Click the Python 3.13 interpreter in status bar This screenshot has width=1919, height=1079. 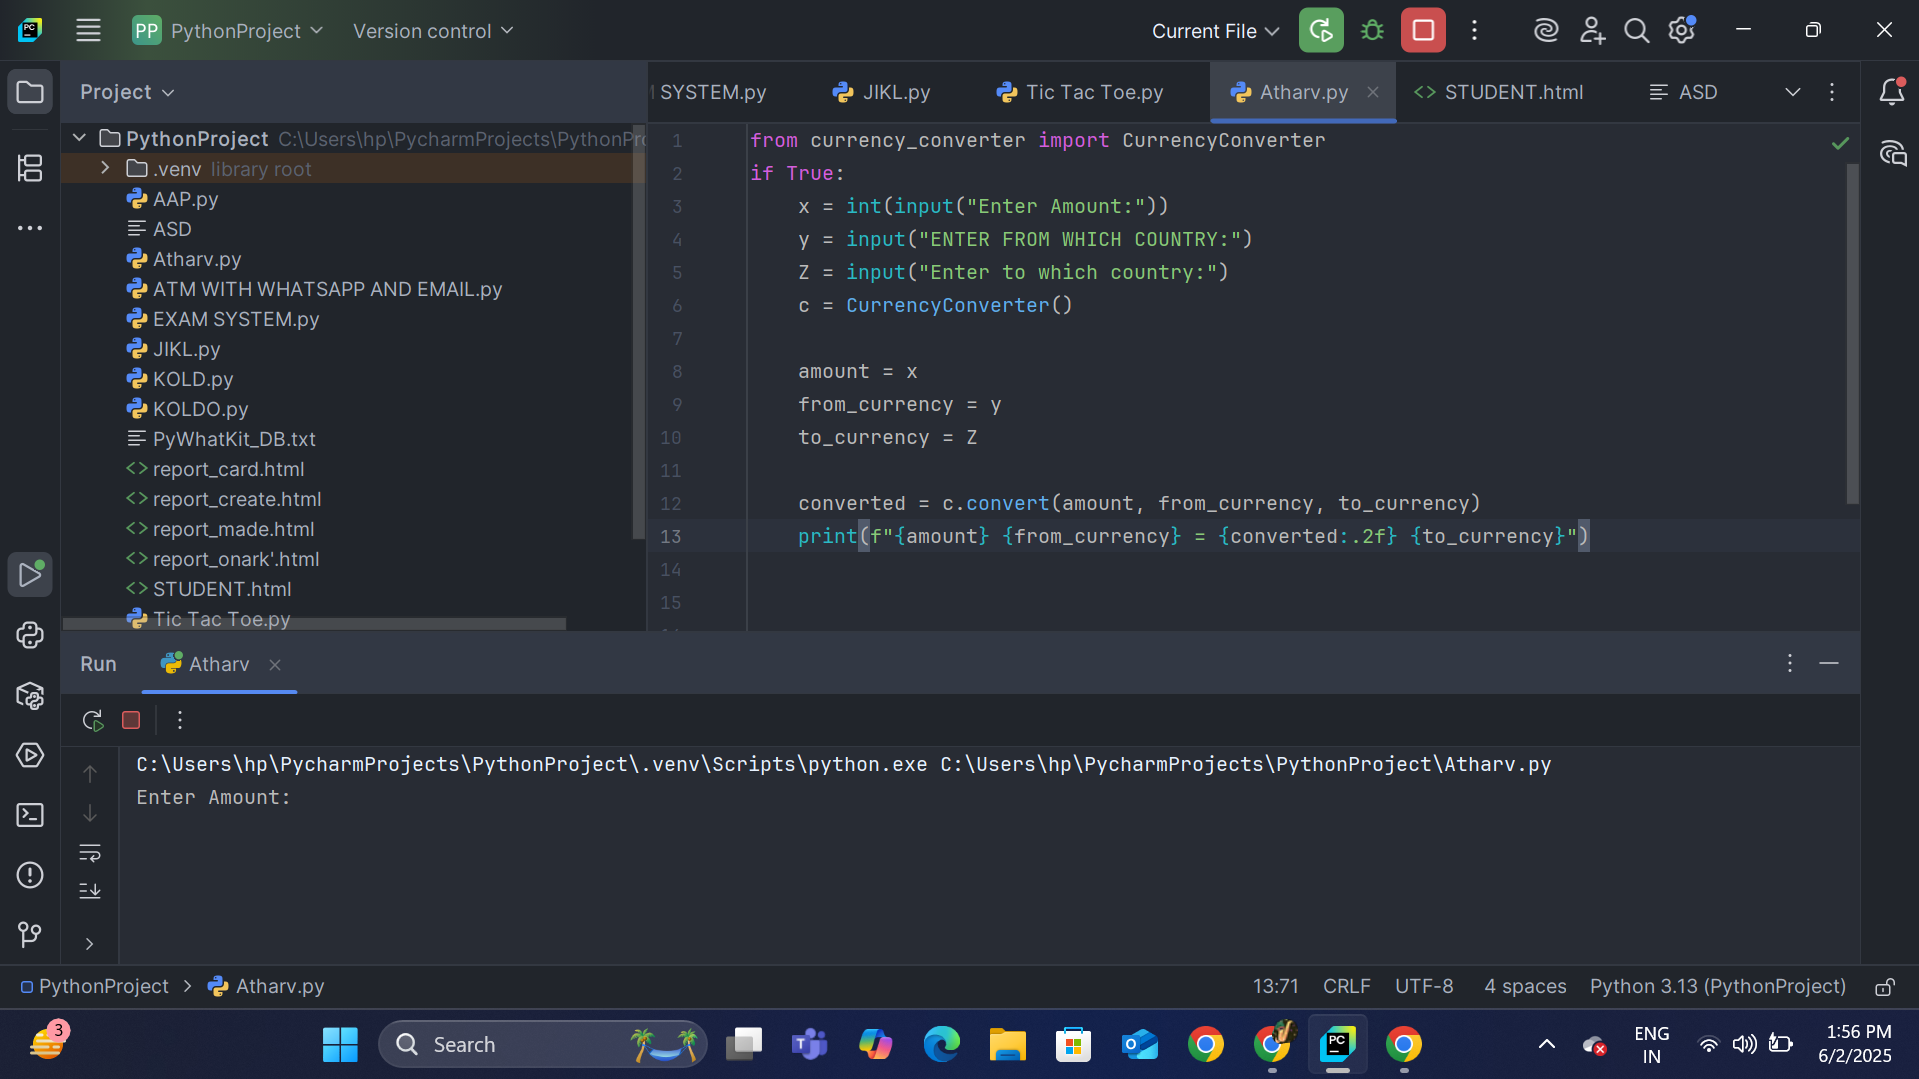tap(1717, 986)
